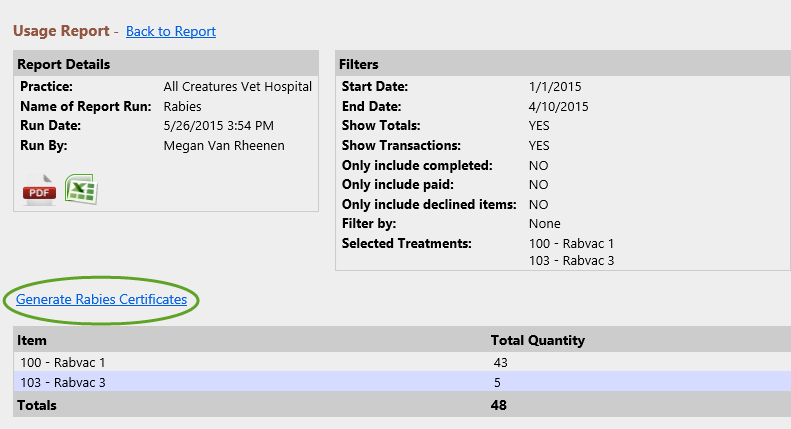Open the Back to Report link
The width and height of the screenshot is (791, 429).
[171, 31]
